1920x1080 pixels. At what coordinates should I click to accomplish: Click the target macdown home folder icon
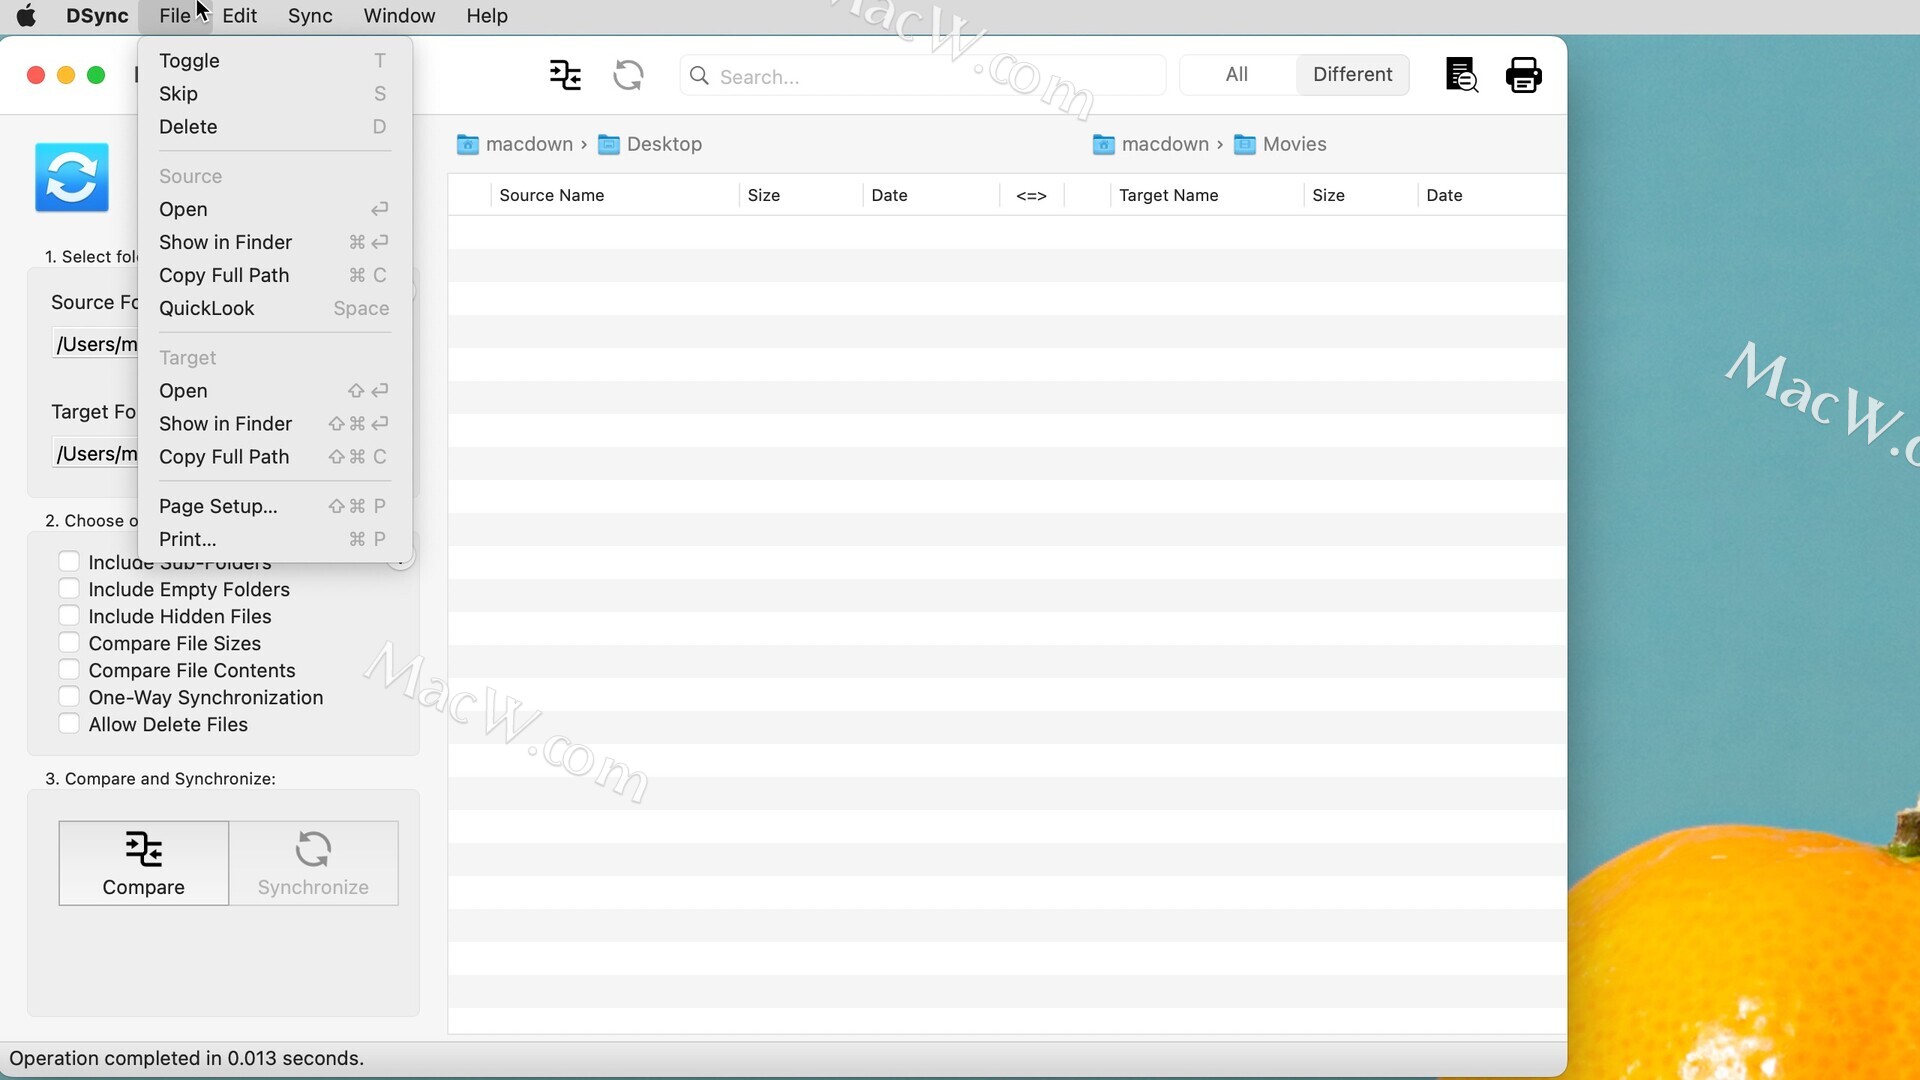coord(1103,144)
